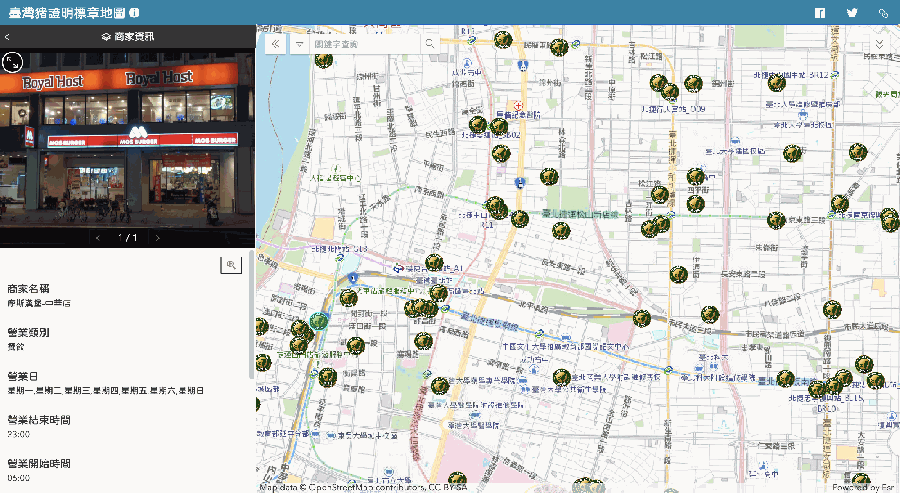This screenshot has width=900, height=493.
Task: Click the weekday list starting with 星期一
Action: pos(106,391)
